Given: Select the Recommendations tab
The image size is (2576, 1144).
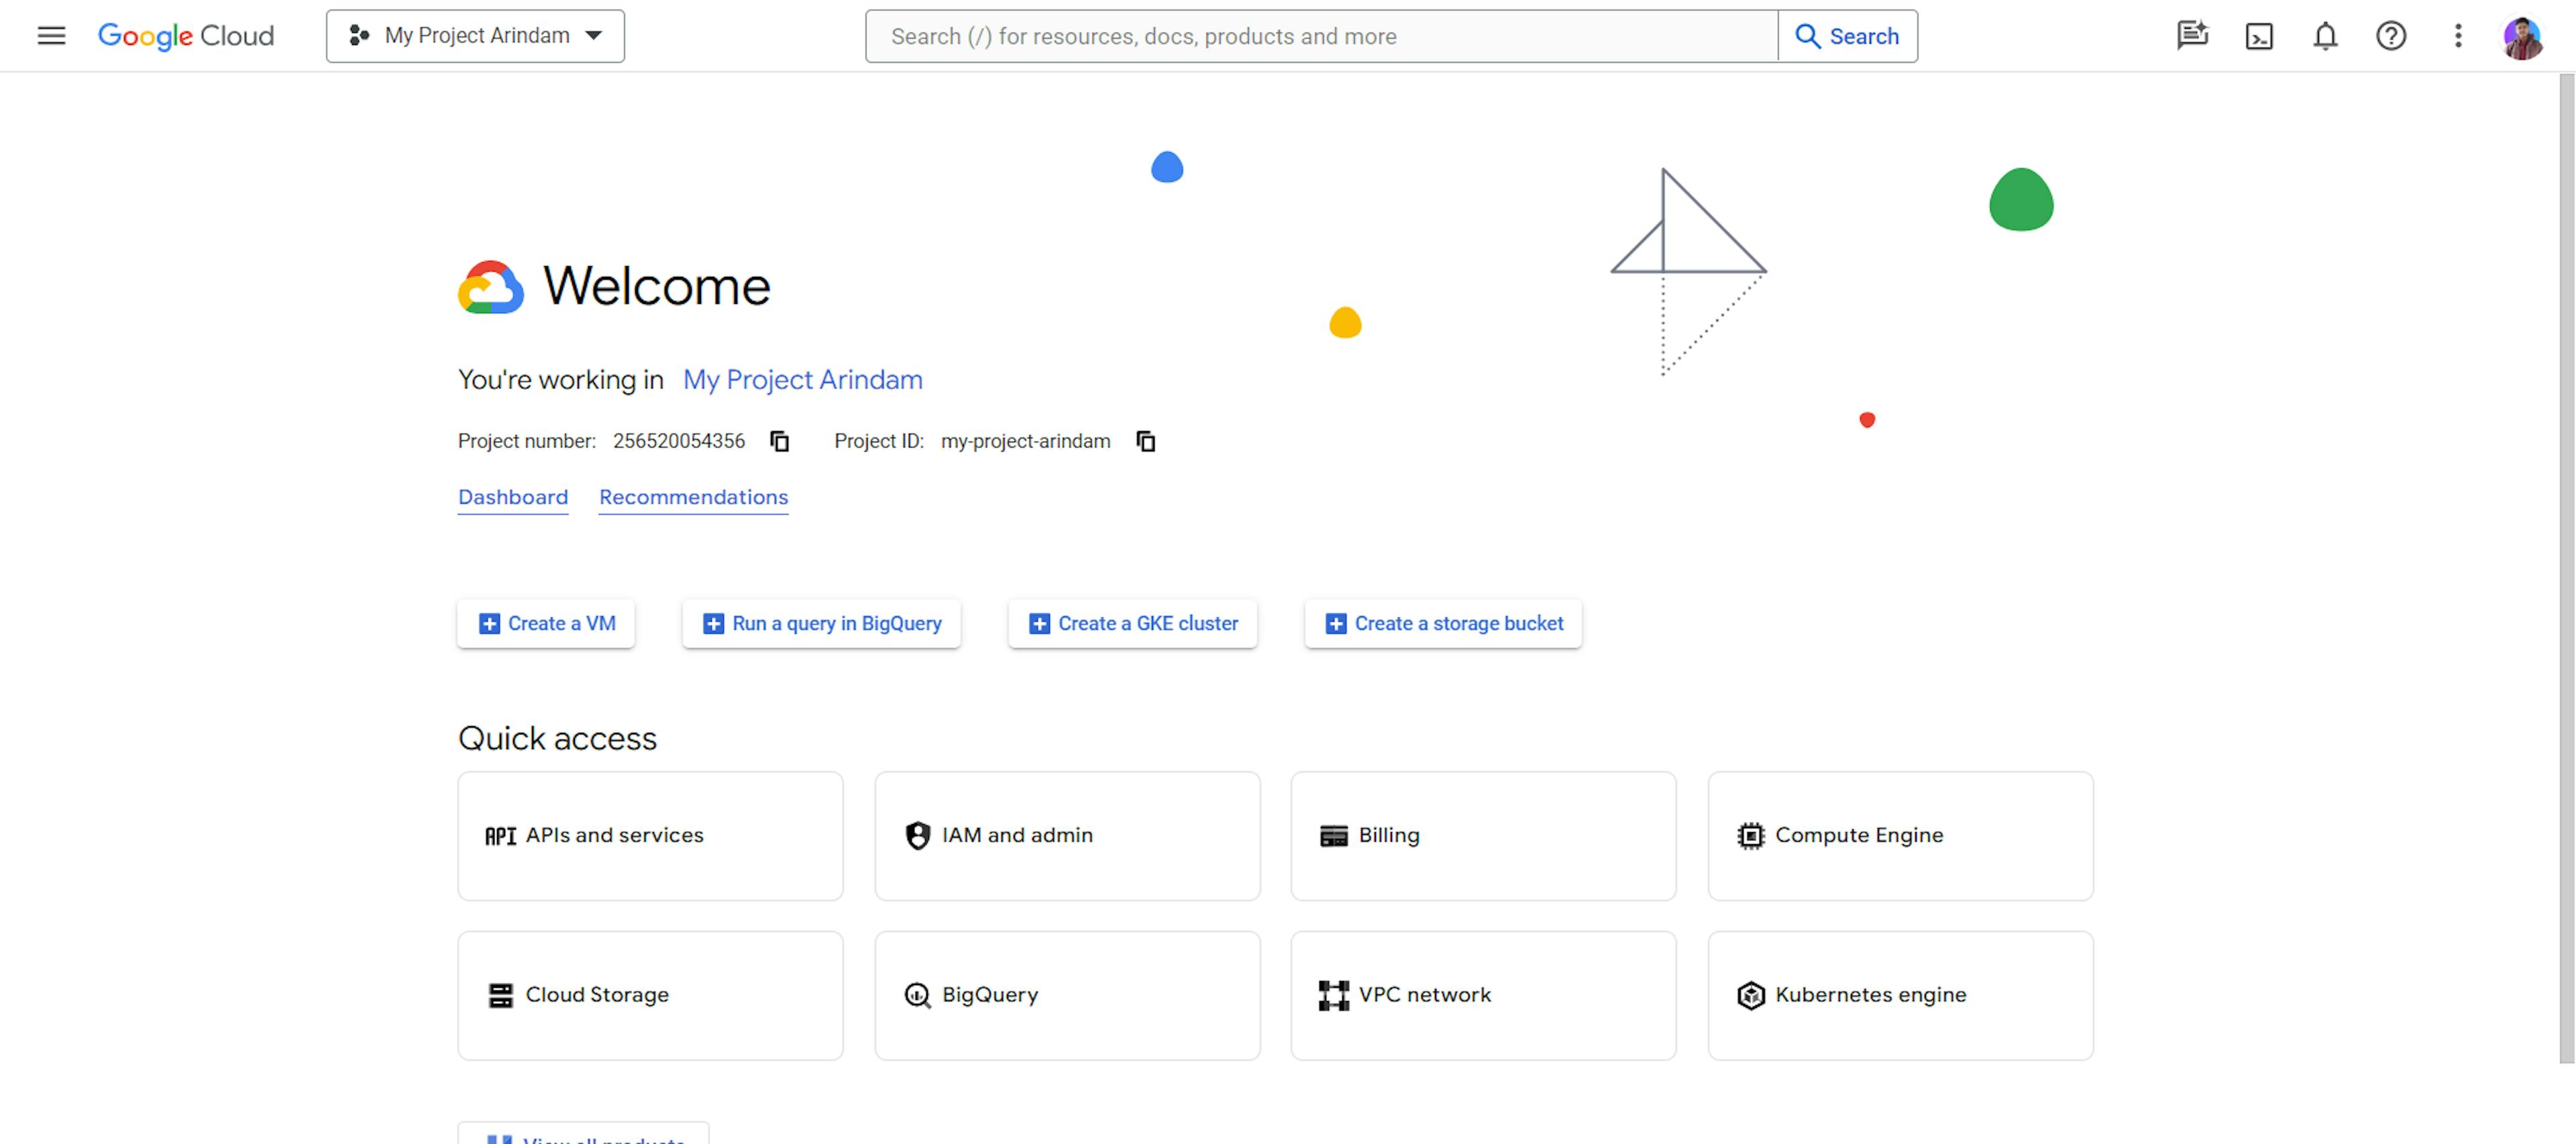Looking at the screenshot, I should (693, 496).
